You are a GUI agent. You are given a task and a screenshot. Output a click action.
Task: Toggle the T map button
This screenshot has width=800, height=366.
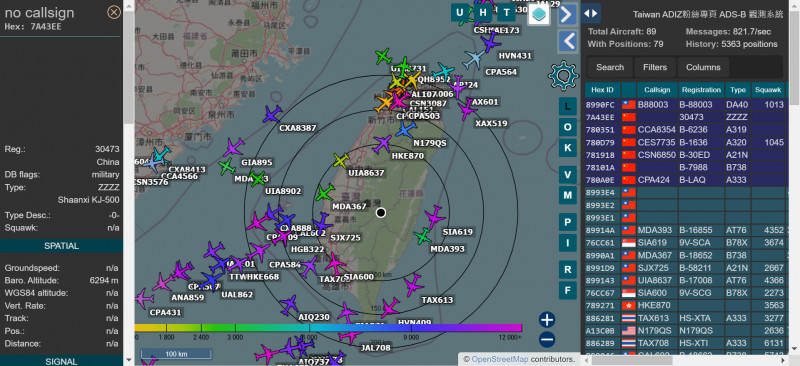(x=506, y=13)
